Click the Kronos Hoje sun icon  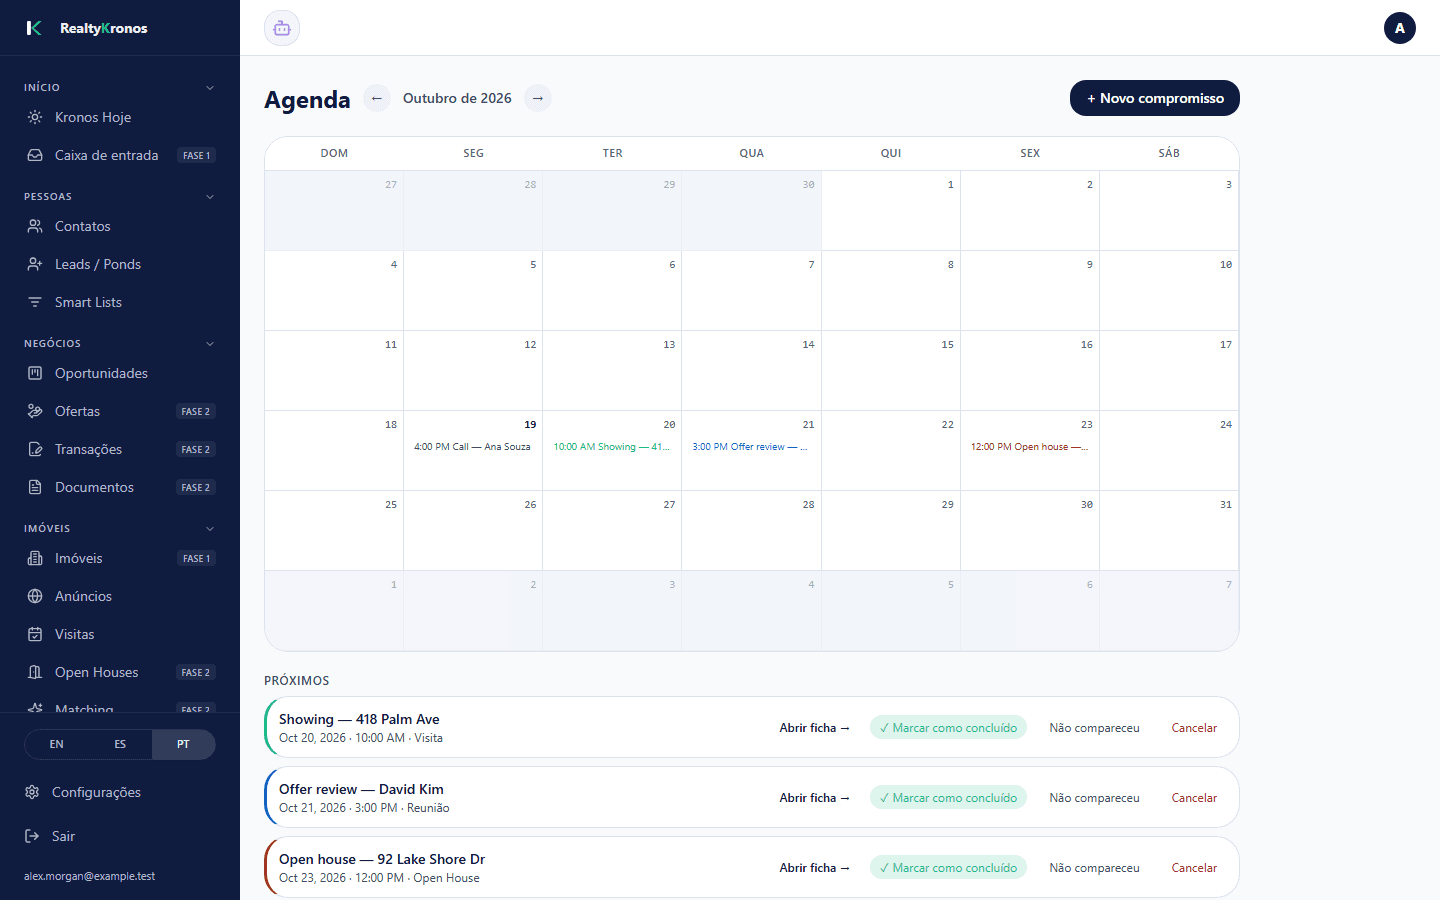[35, 117]
